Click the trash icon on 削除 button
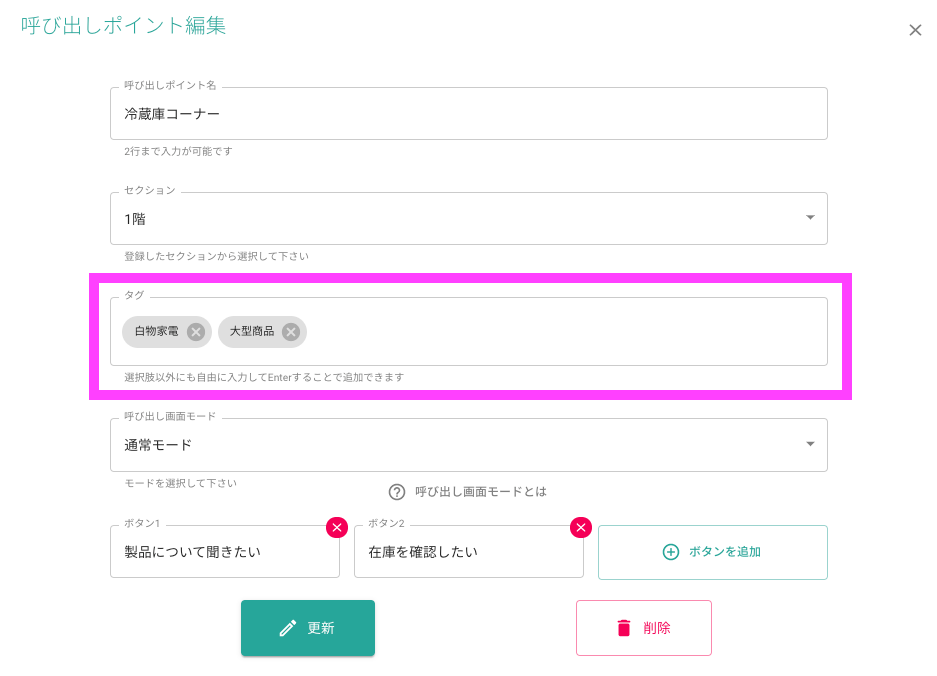Screen dimensions: 937x676 tap(624, 628)
